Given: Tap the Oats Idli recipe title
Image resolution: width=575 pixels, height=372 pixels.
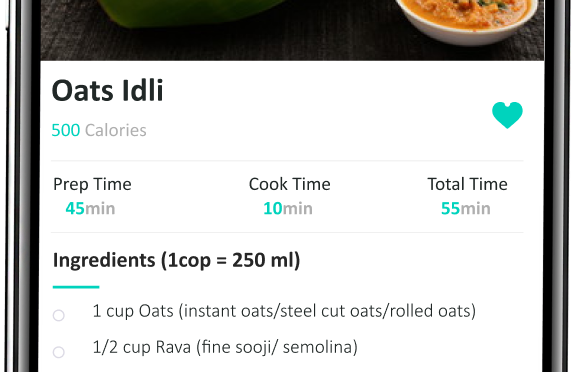Looking at the screenshot, I should (107, 90).
